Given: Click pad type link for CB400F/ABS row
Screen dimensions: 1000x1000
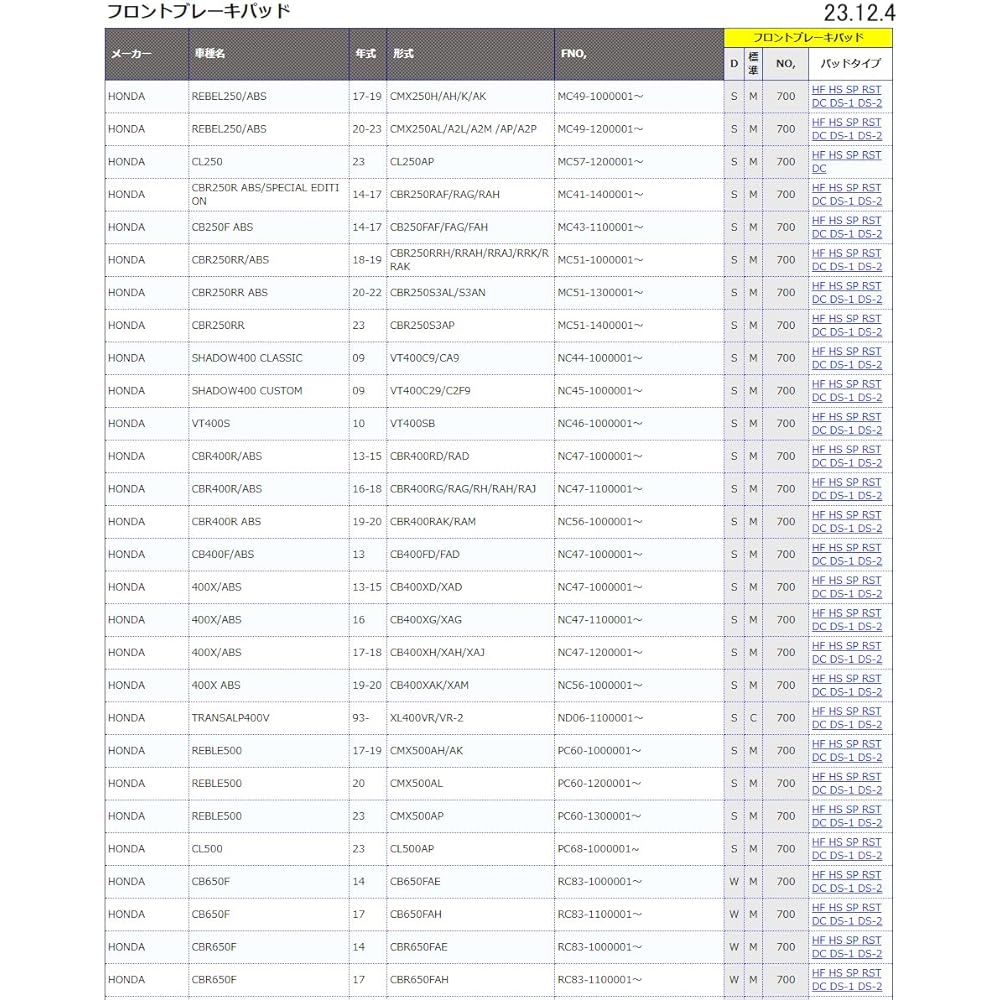Looking at the screenshot, I should point(846,555).
